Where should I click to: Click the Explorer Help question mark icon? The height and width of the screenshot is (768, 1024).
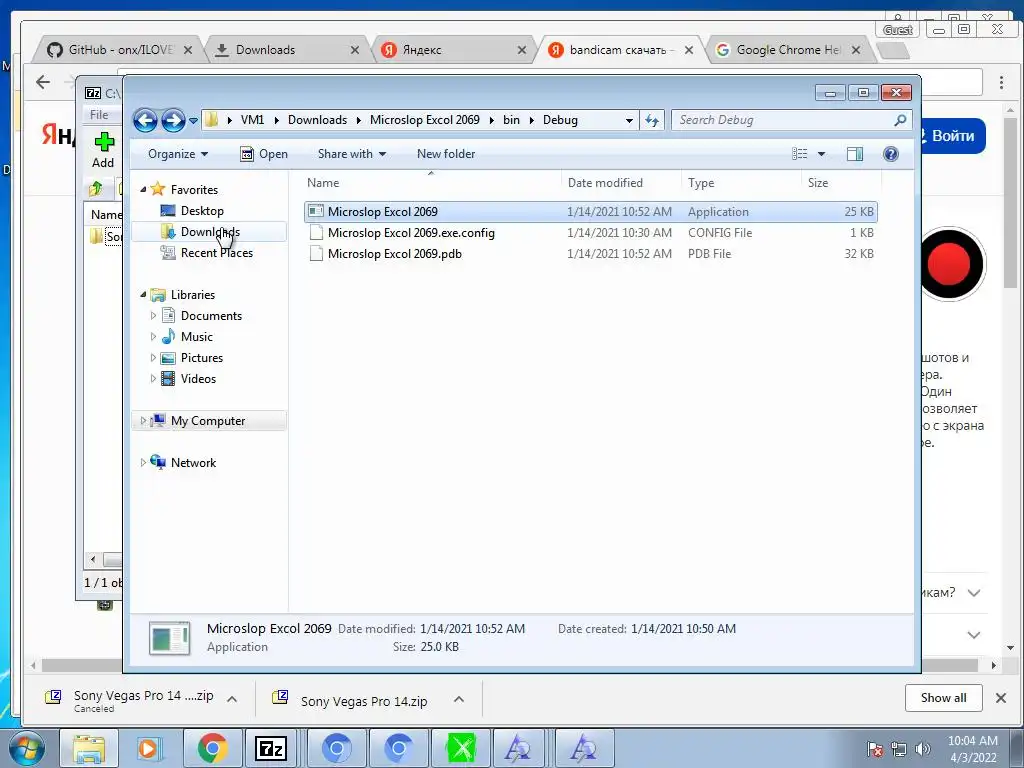click(x=891, y=154)
